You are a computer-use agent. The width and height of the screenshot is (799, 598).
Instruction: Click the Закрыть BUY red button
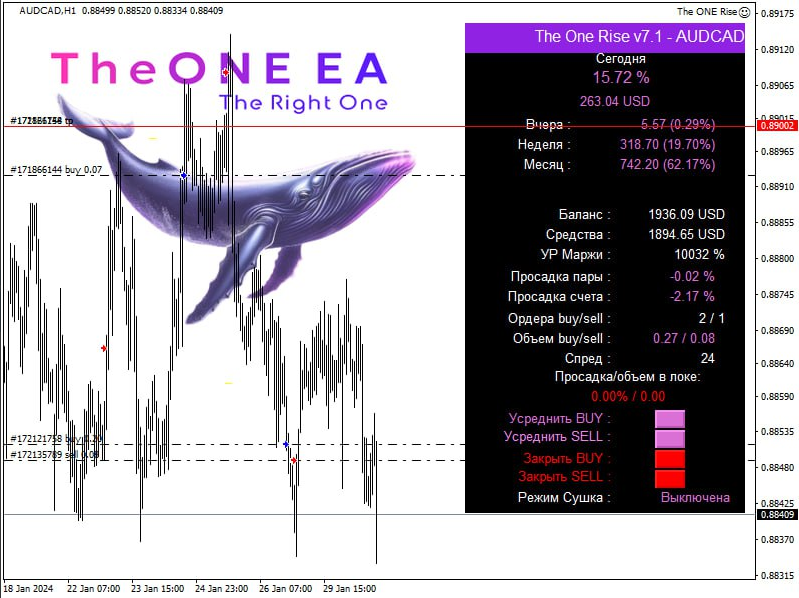670,458
